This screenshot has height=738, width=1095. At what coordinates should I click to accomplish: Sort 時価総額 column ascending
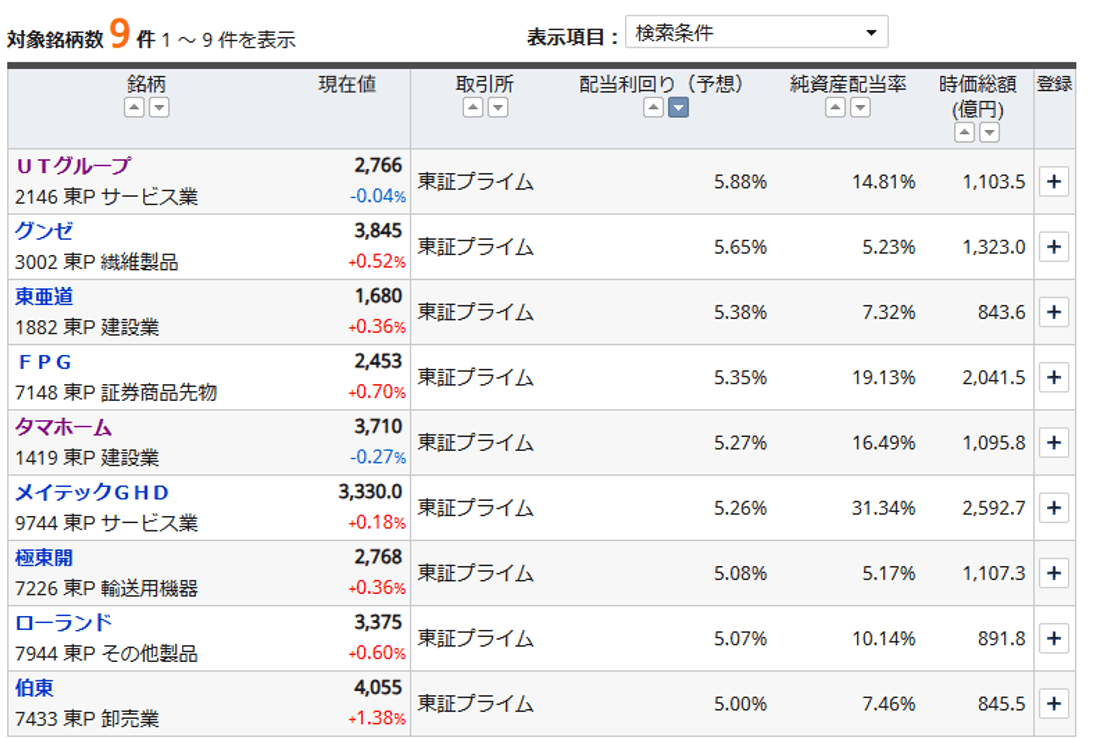pos(964,133)
